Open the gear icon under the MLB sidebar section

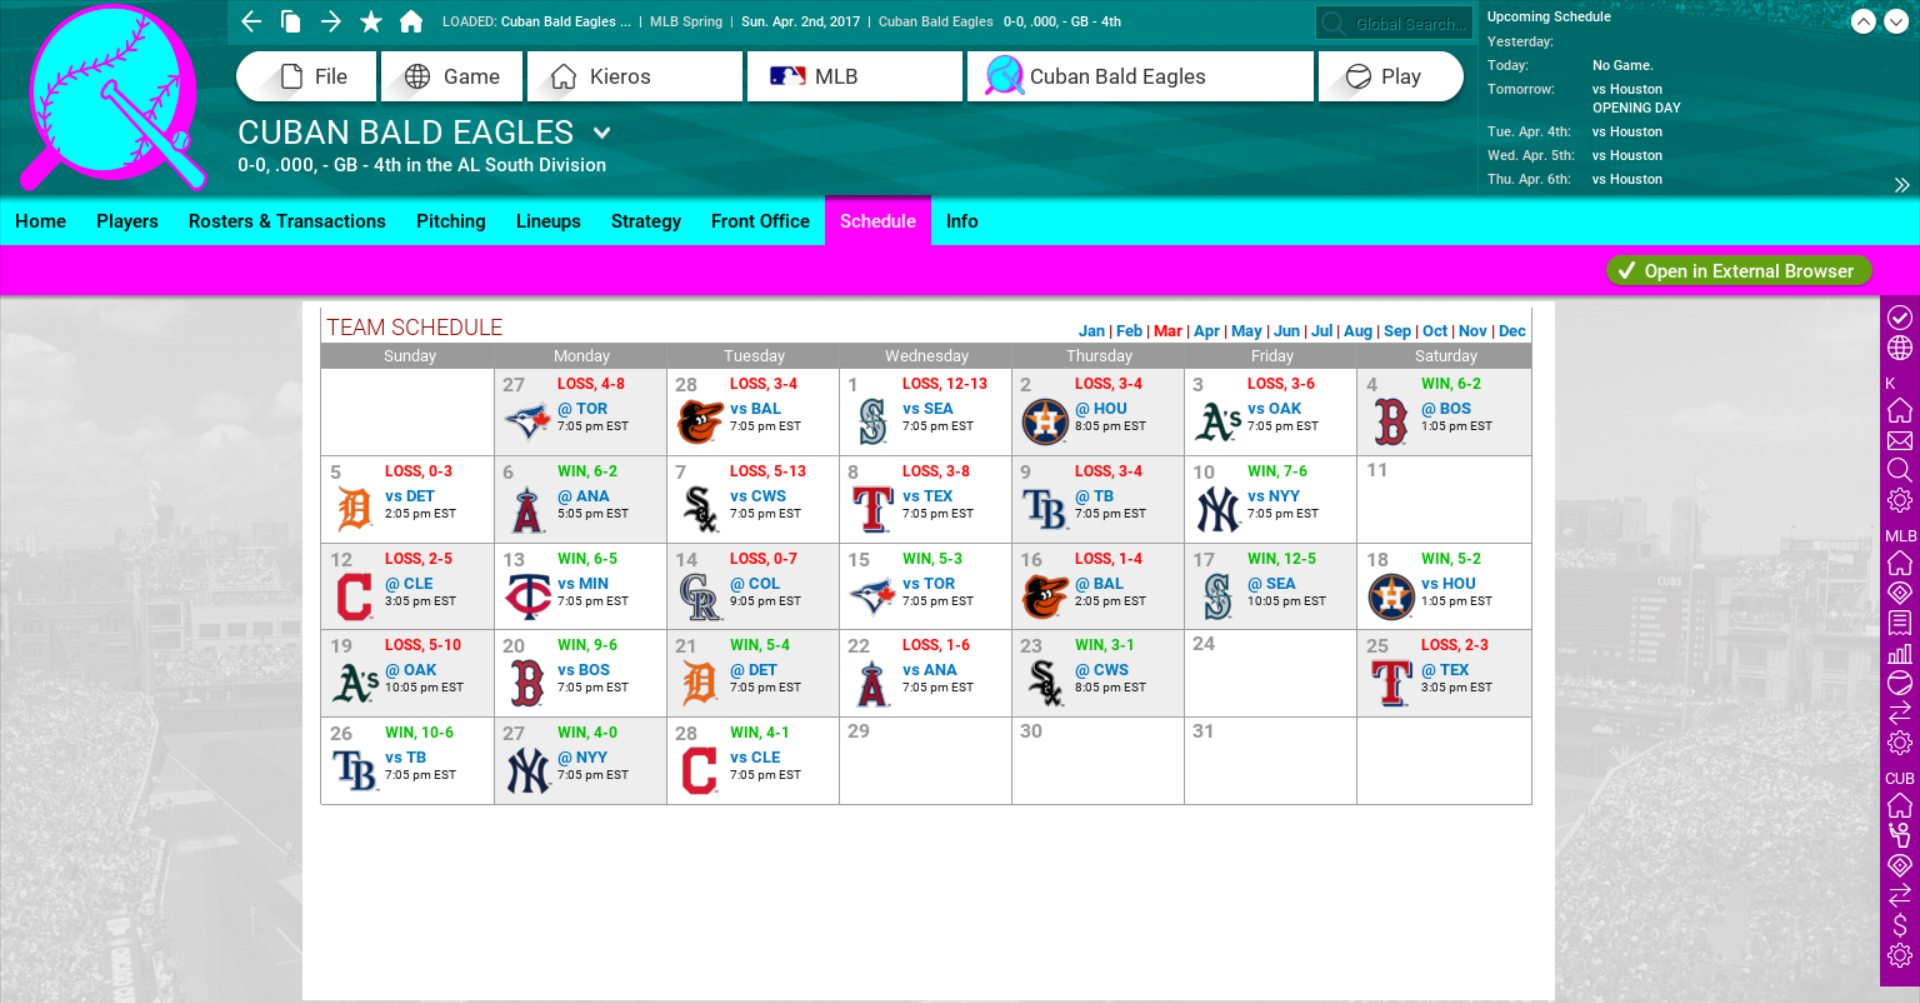pos(1900,743)
